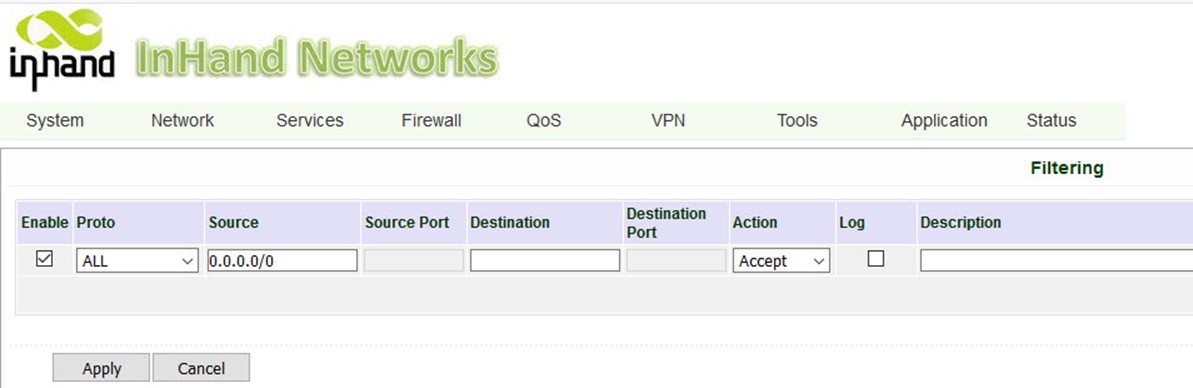Tick the Log checkbox

[x=876, y=259]
